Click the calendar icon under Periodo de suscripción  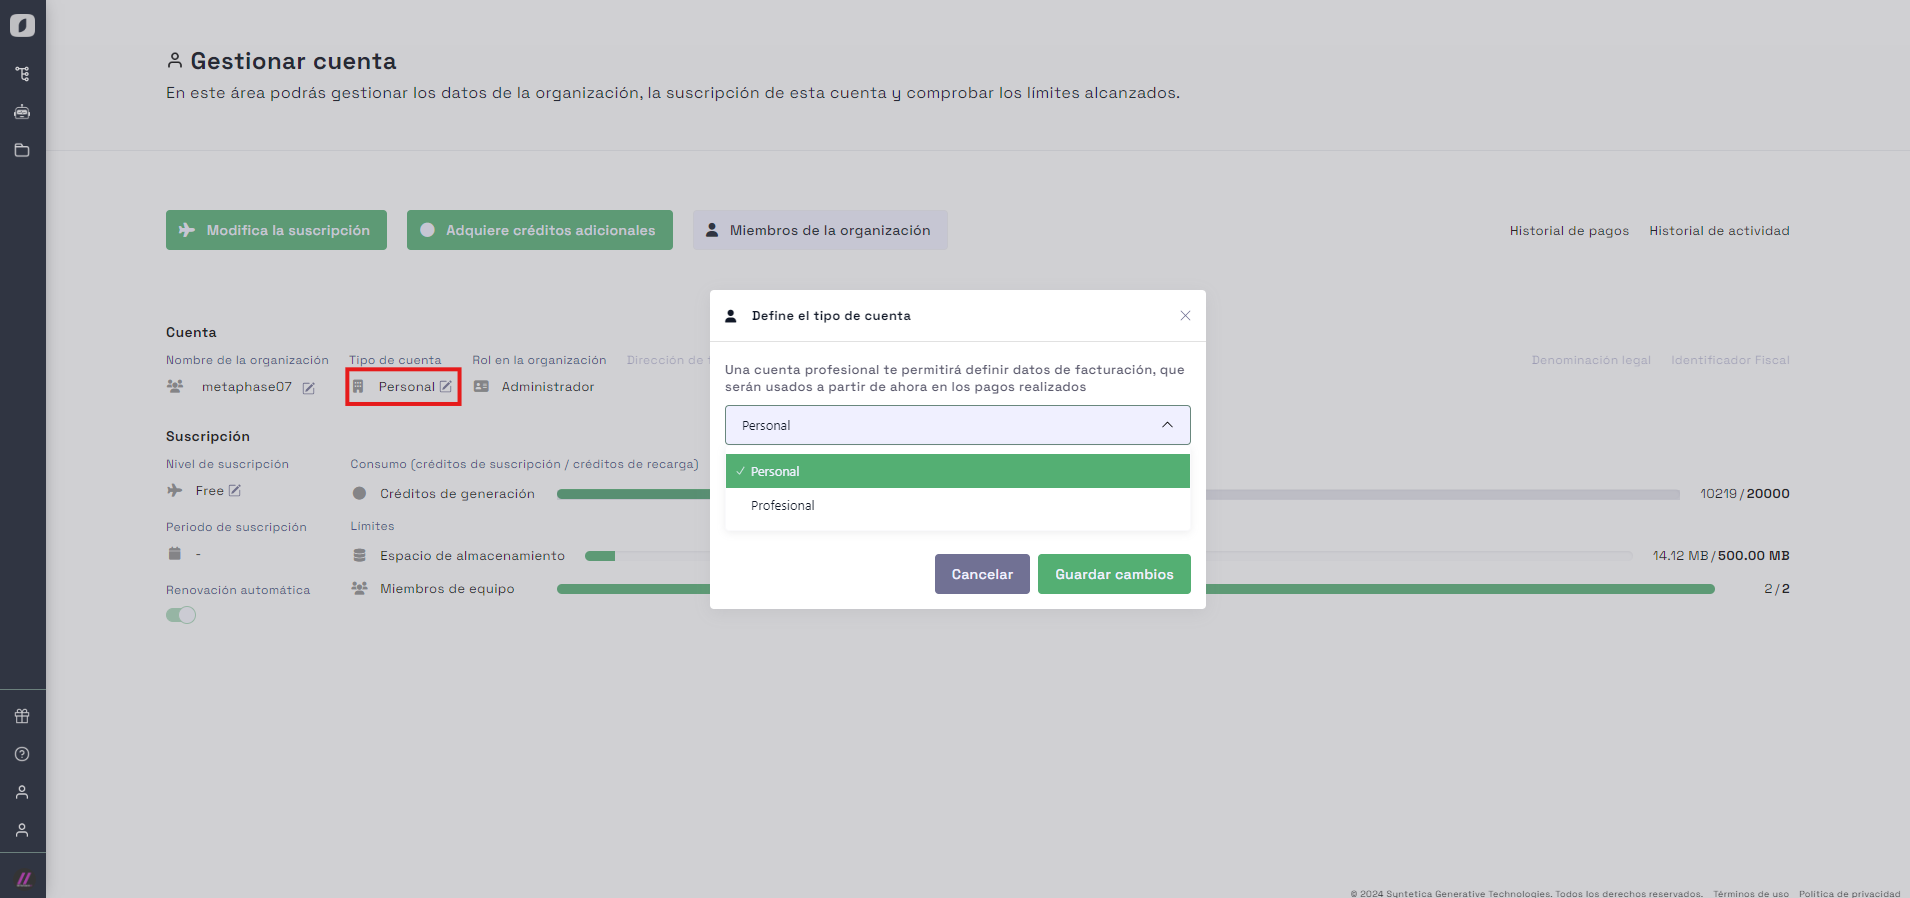(x=175, y=553)
